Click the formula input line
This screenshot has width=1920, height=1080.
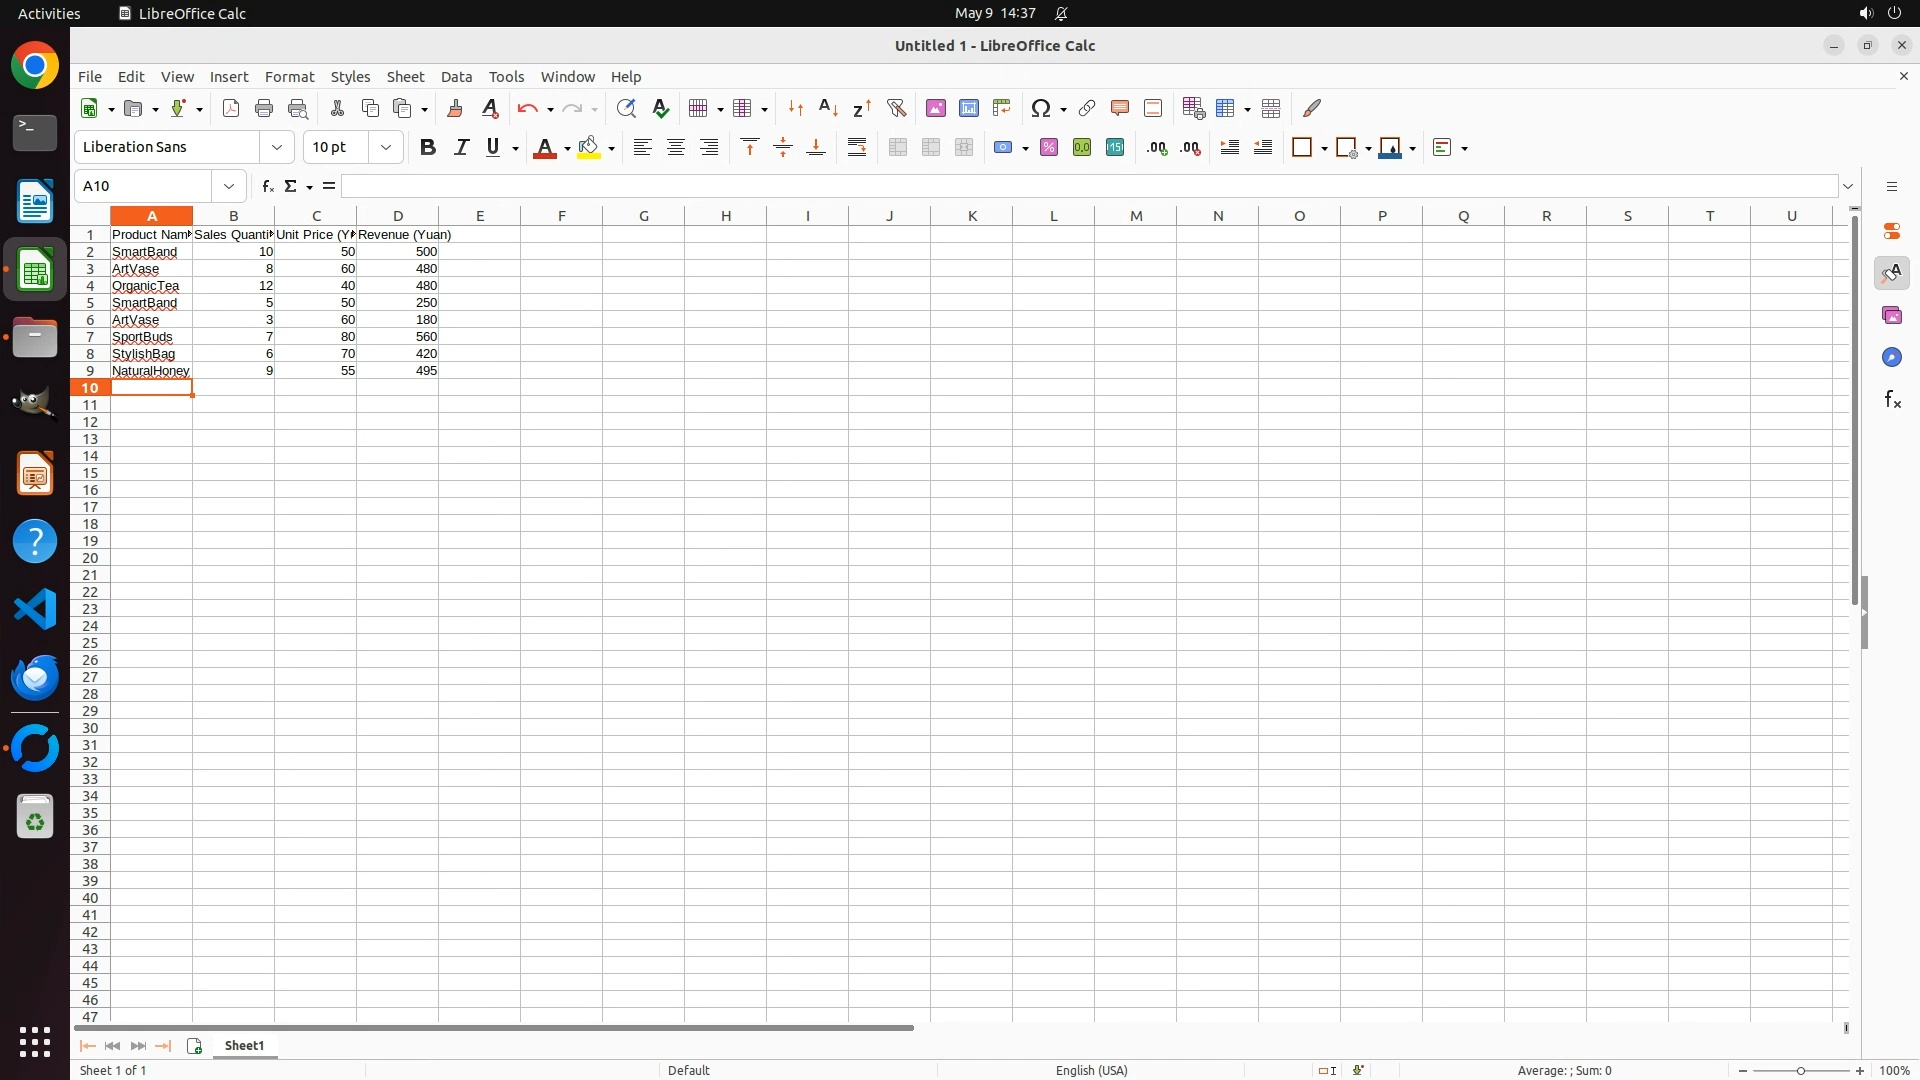pos(1088,186)
